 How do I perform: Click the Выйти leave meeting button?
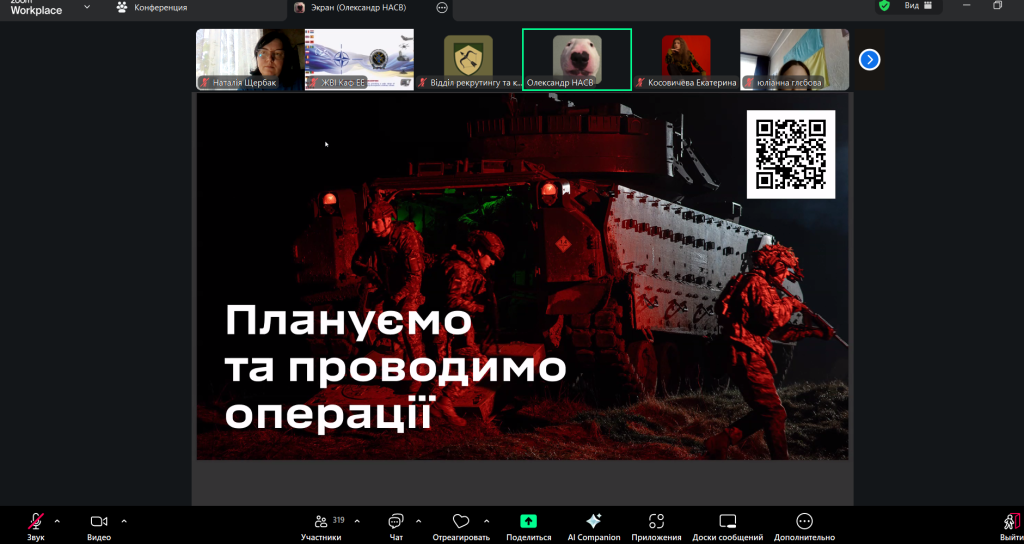pyautogui.click(x=1010, y=522)
